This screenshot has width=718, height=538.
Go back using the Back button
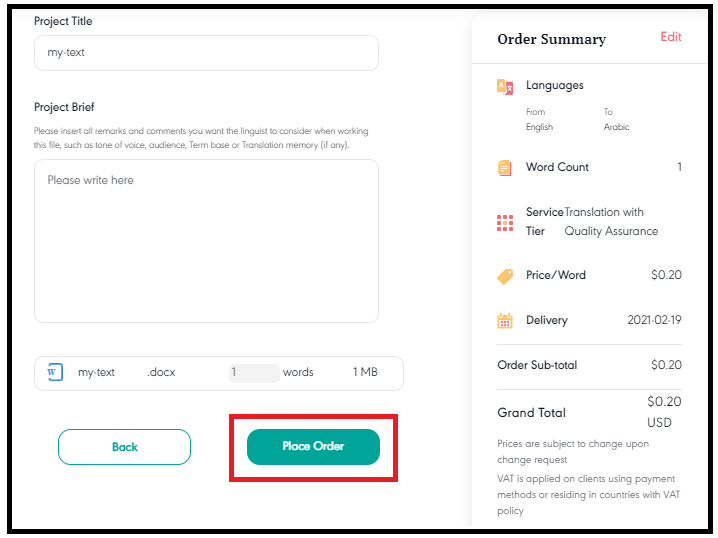(125, 446)
